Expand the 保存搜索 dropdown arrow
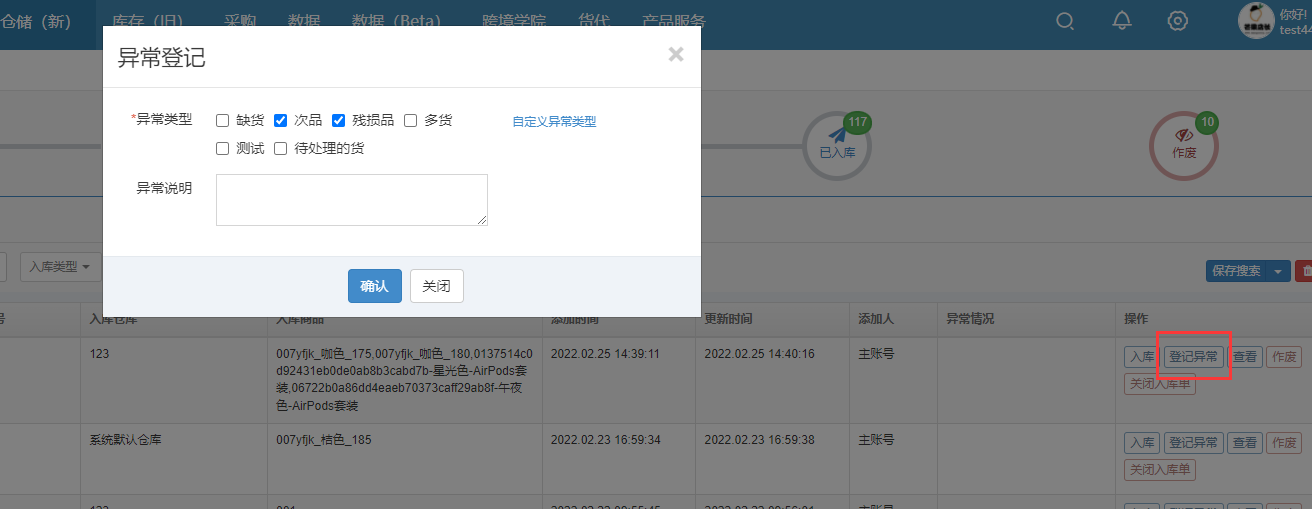Image resolution: width=1312 pixels, height=509 pixels. point(1280,271)
